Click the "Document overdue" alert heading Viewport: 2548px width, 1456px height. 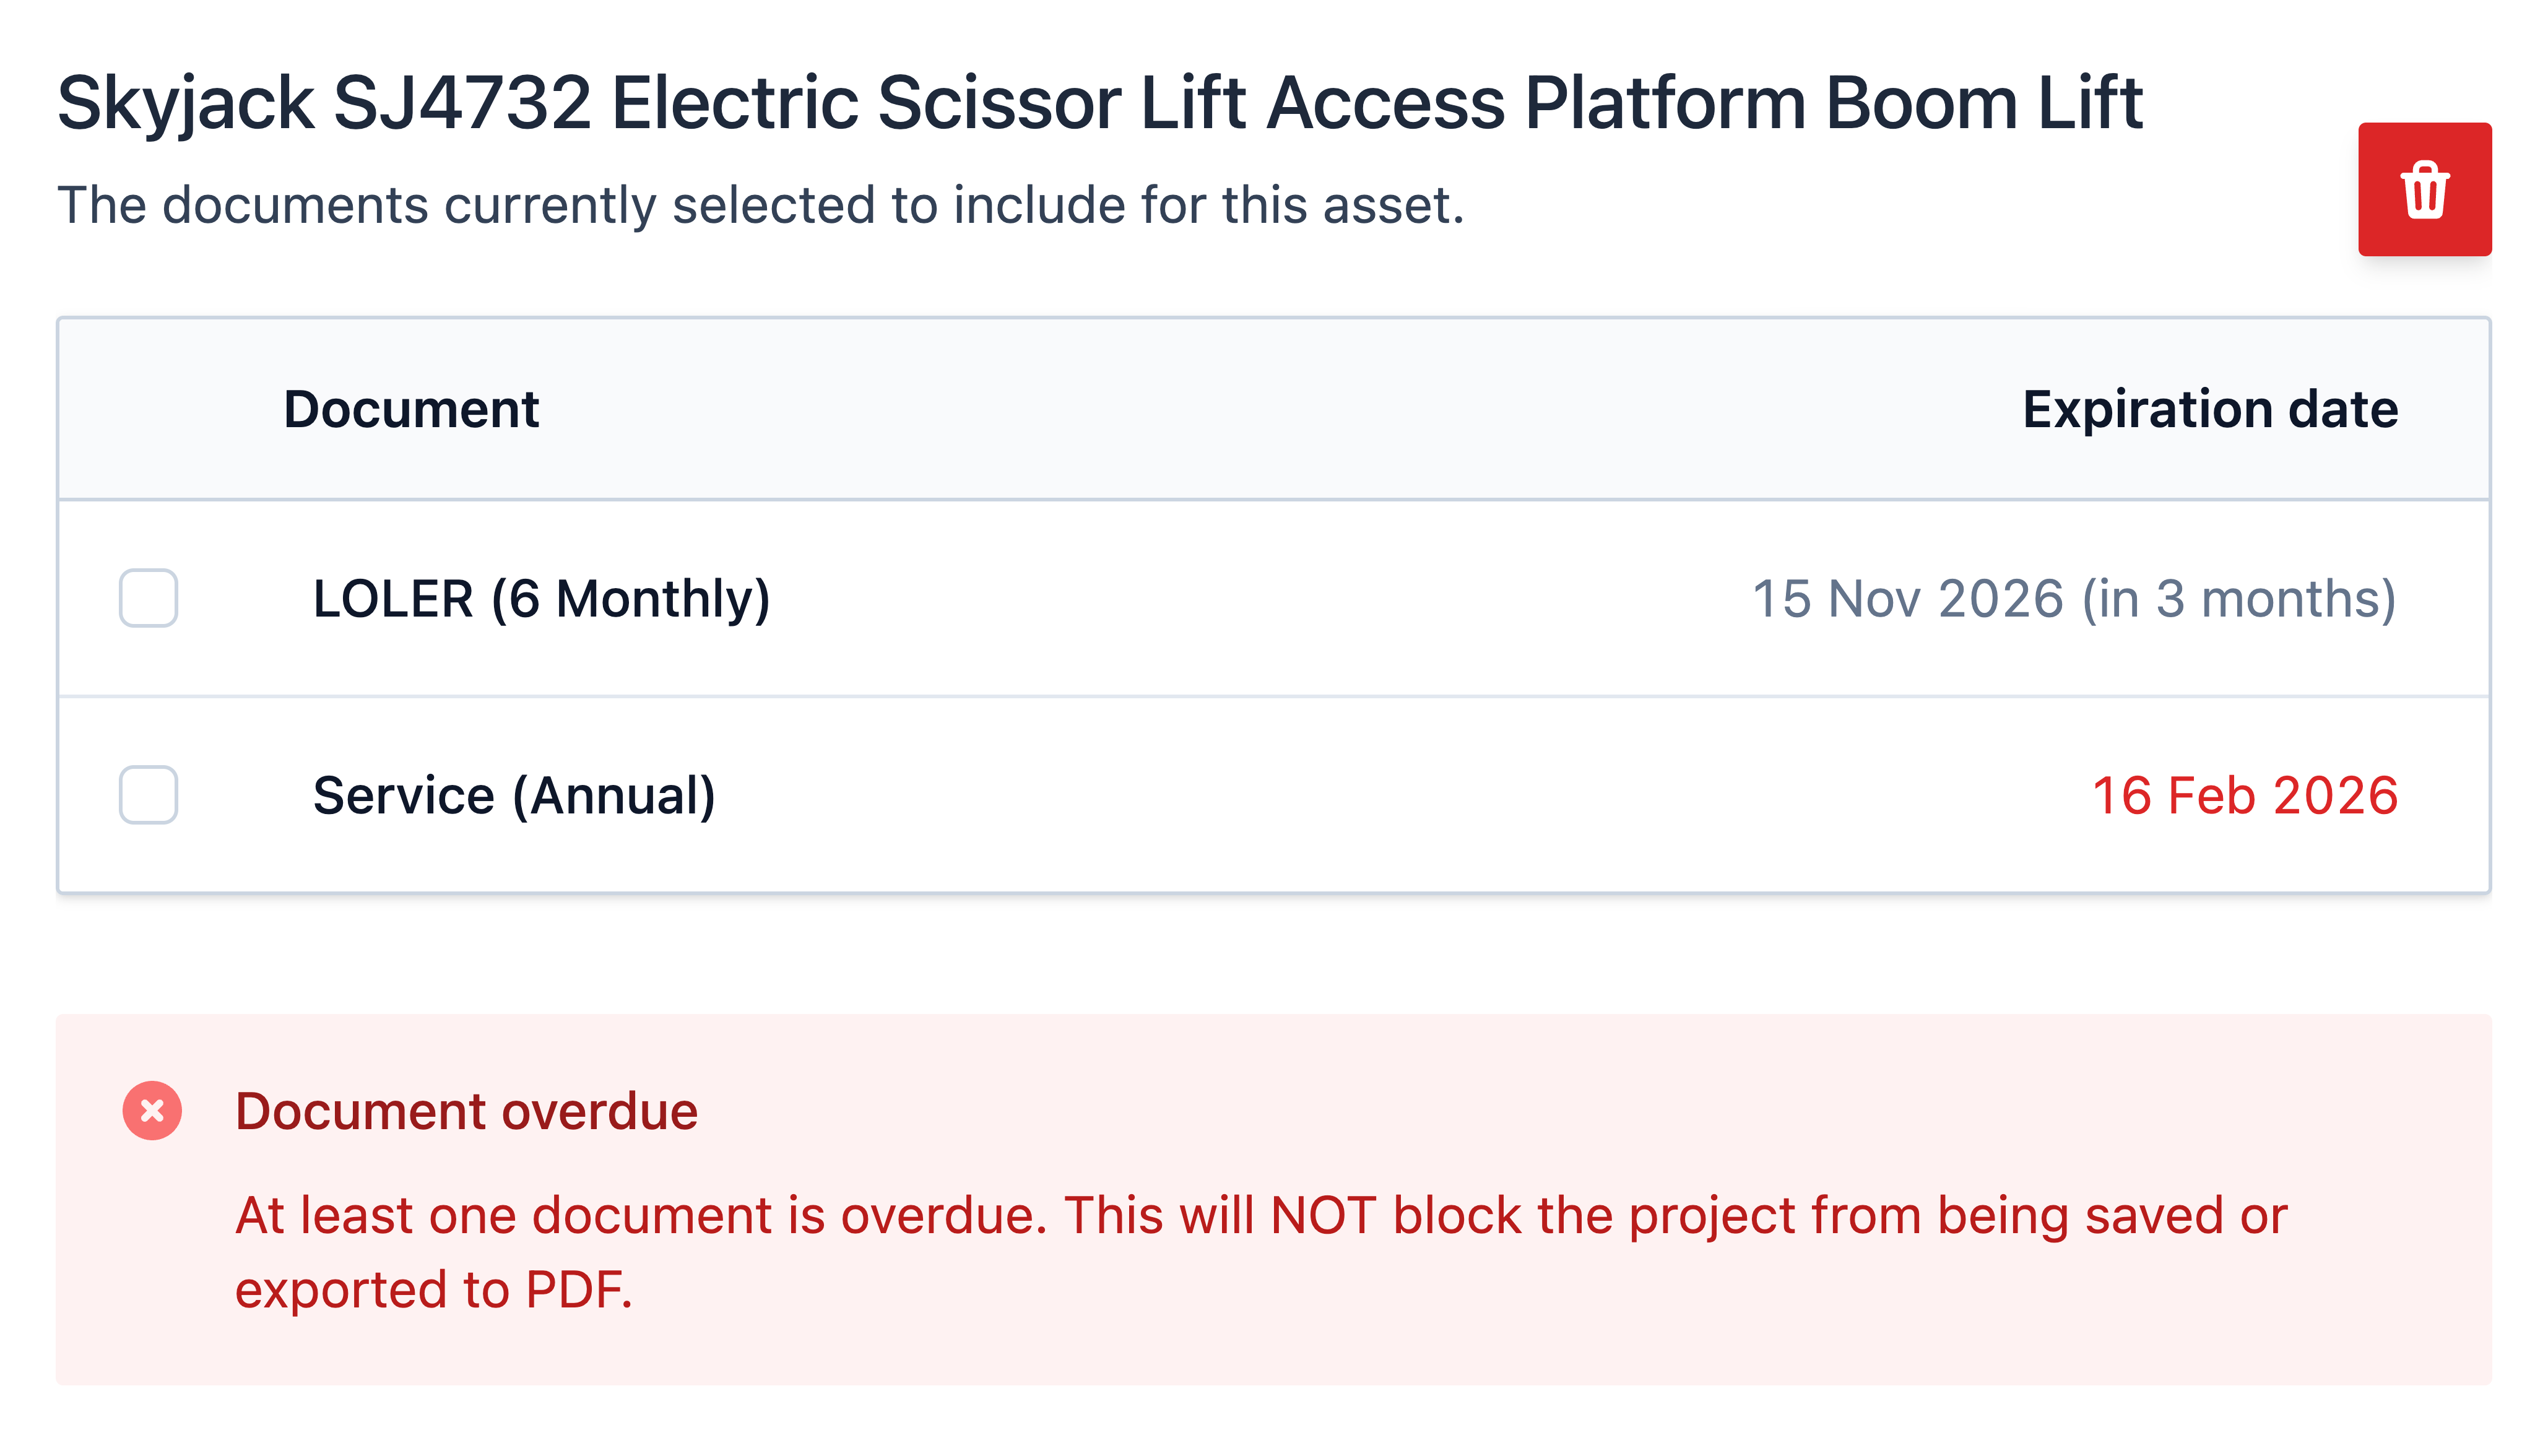(x=466, y=1111)
